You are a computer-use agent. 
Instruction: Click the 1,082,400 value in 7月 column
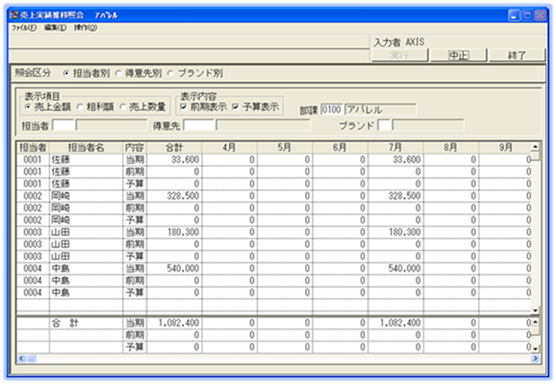(x=395, y=323)
